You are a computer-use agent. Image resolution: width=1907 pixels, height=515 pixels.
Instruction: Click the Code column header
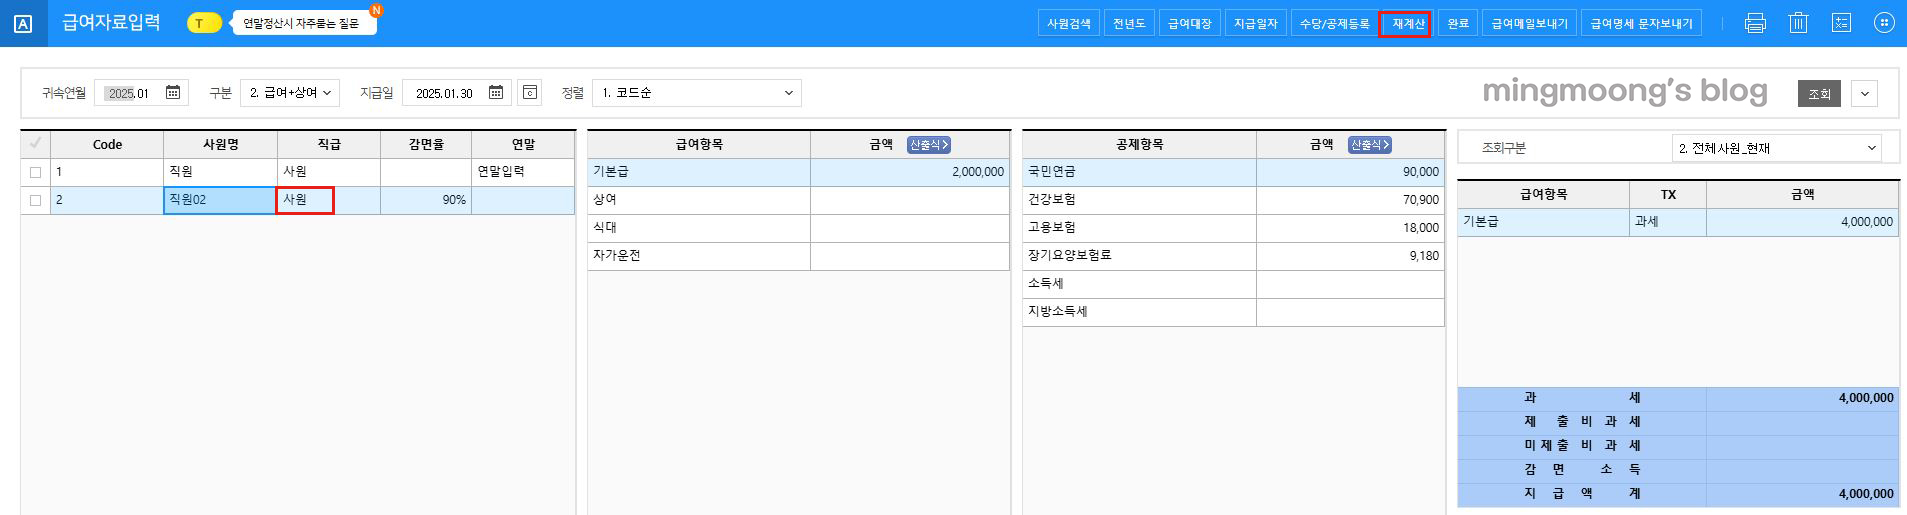click(x=107, y=144)
